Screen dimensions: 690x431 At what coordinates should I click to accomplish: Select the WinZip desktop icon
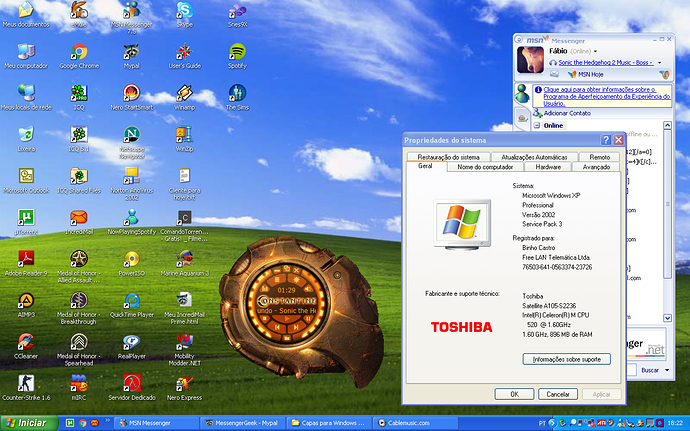184,139
